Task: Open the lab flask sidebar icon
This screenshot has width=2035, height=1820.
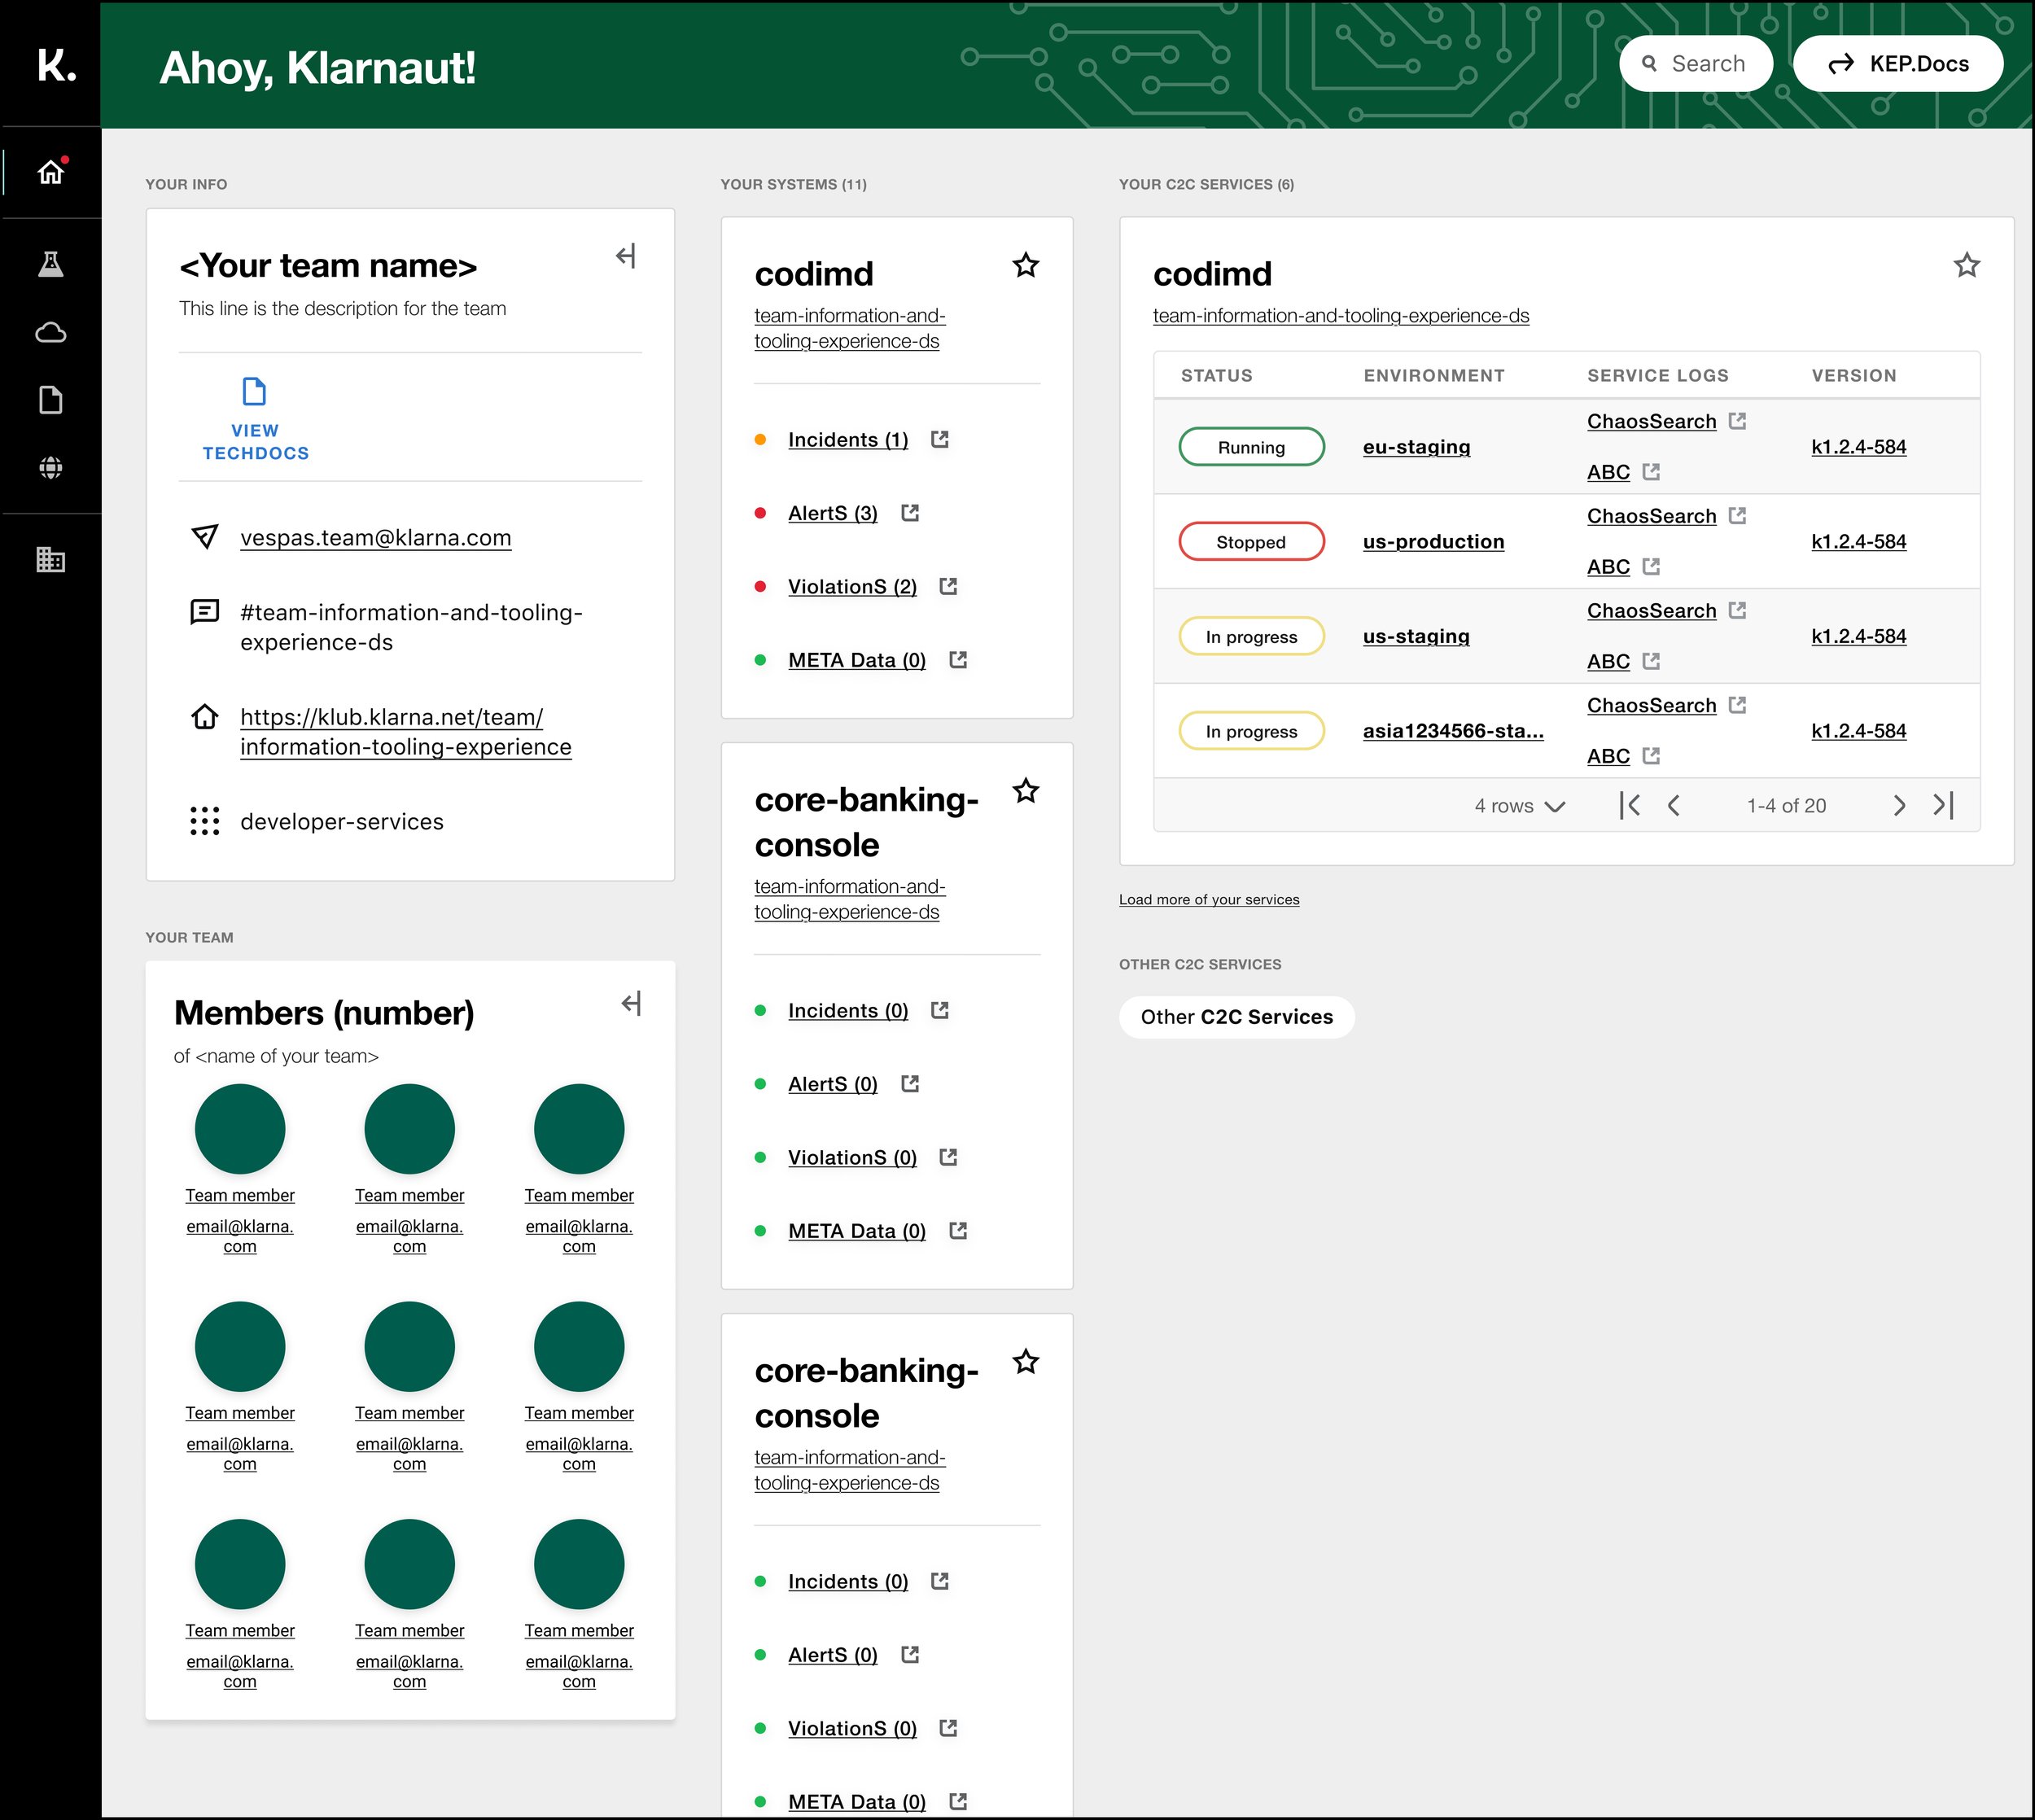Action: coord(51,264)
